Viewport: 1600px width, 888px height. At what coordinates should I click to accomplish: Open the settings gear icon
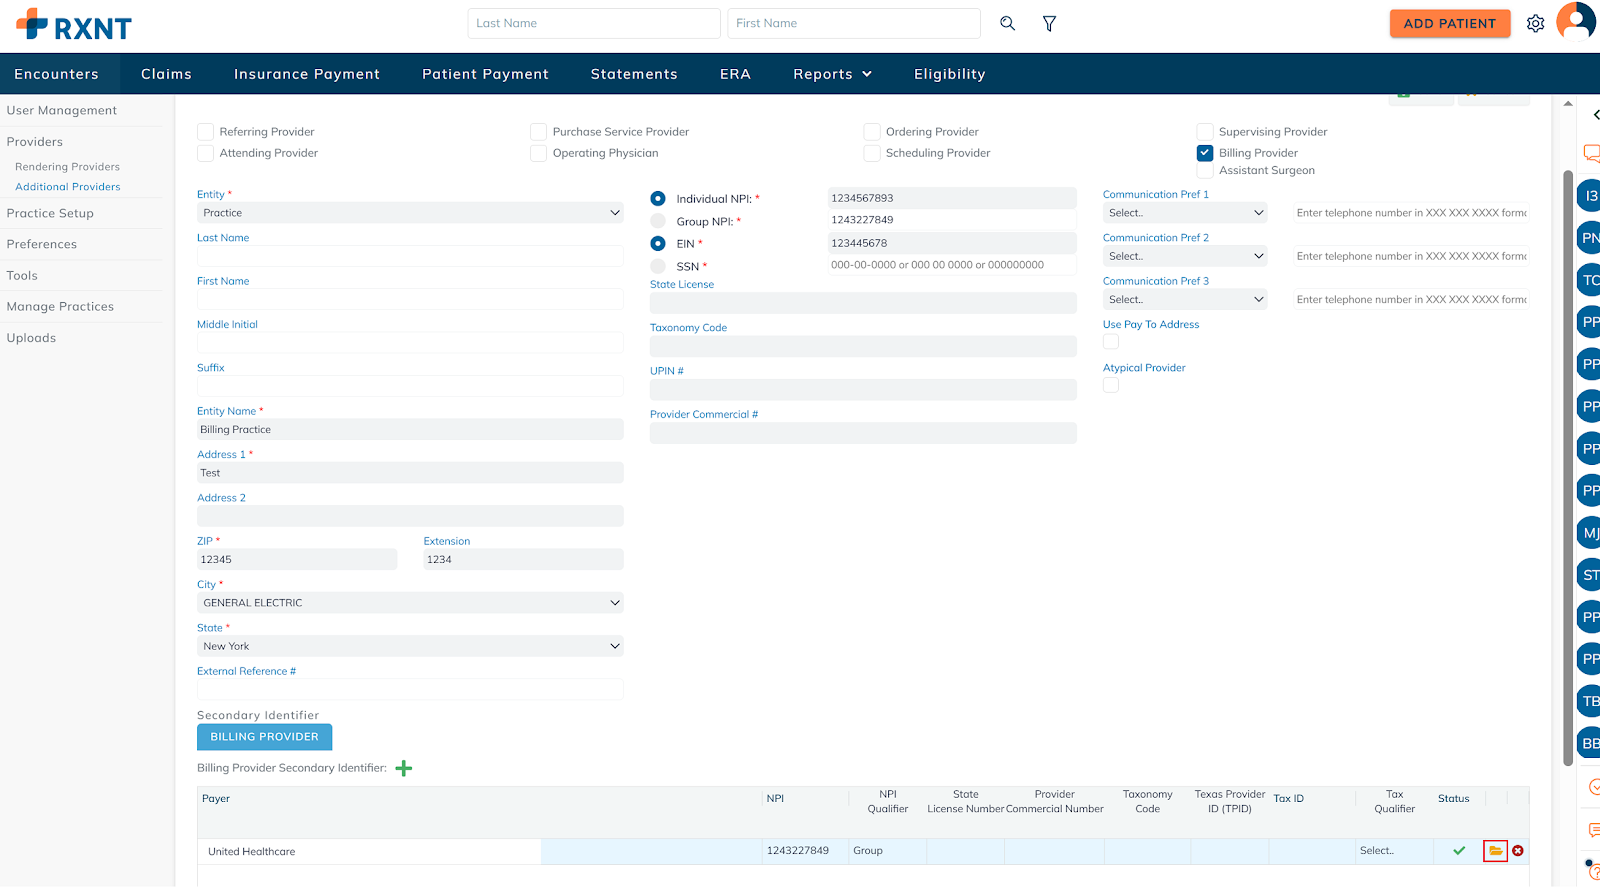tap(1535, 23)
